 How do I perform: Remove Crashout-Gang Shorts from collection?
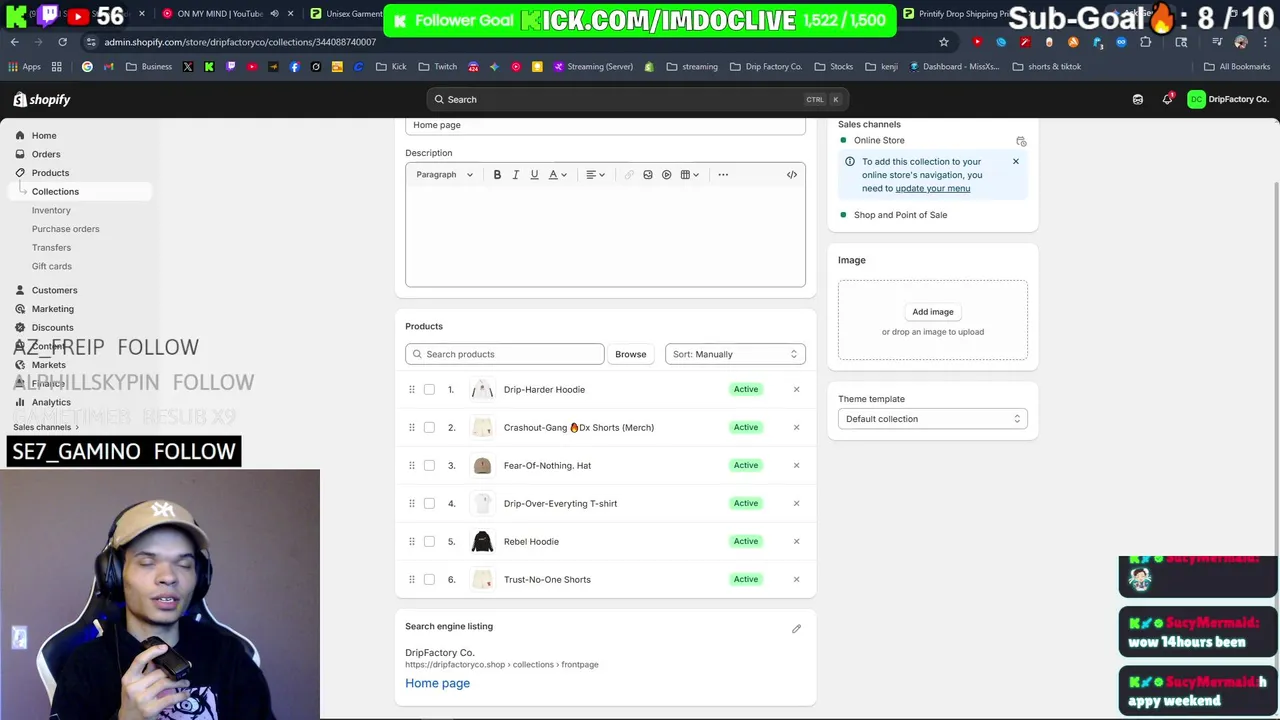(796, 428)
